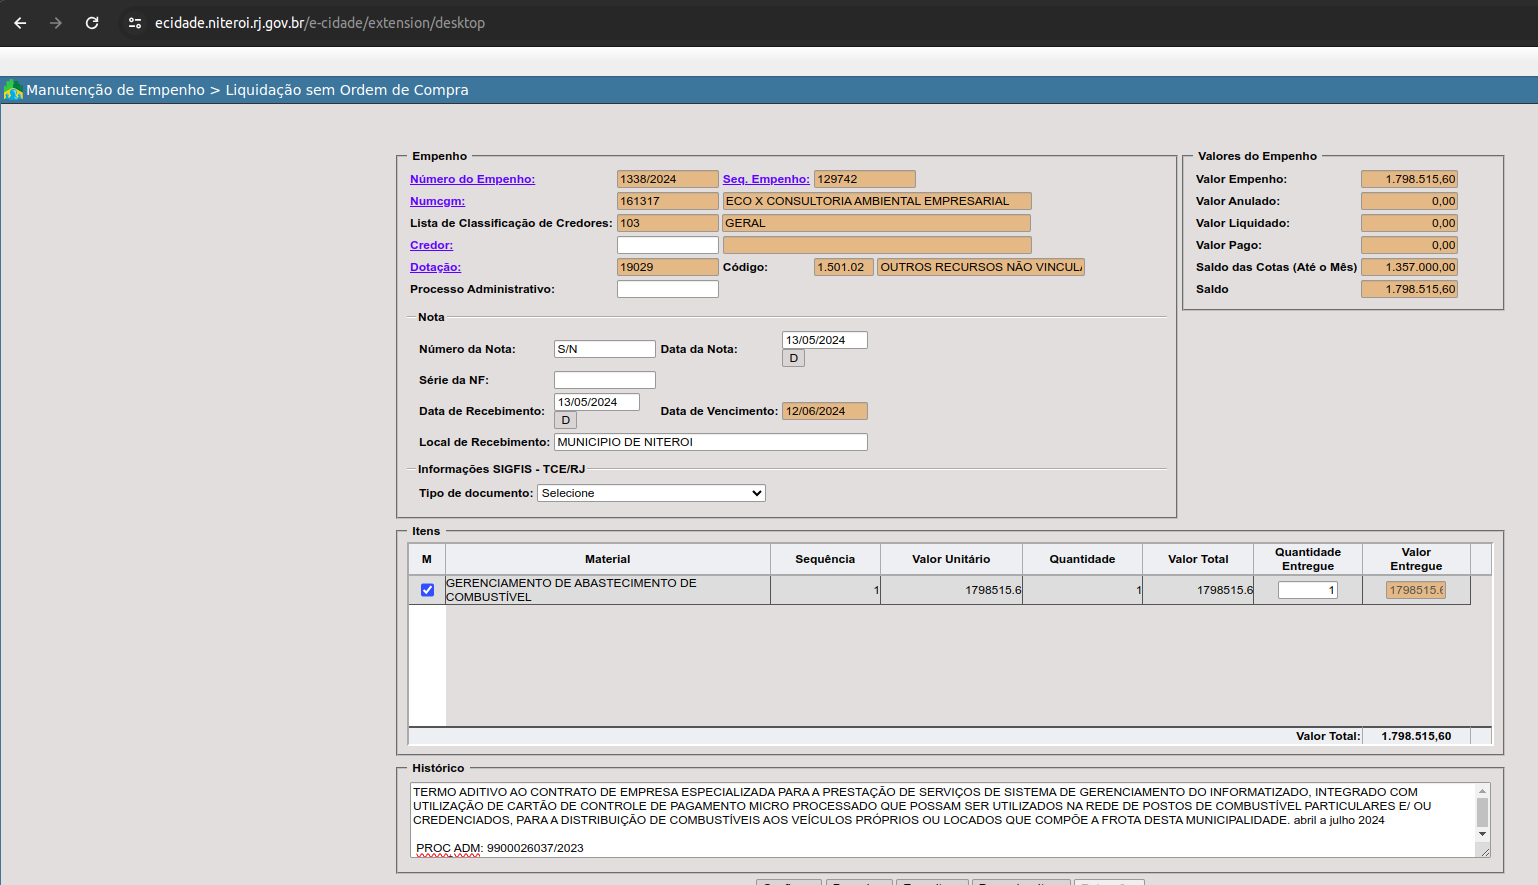
Task: Open the Seq. Empenho lookup link
Action: [x=766, y=179]
